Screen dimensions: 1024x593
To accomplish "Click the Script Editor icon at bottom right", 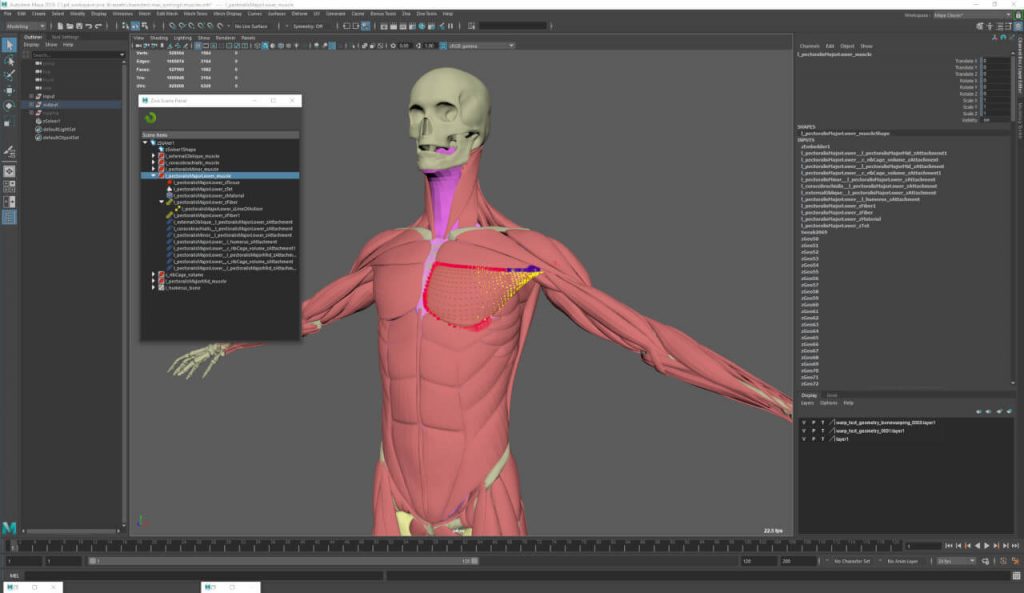I will pos(1015,575).
